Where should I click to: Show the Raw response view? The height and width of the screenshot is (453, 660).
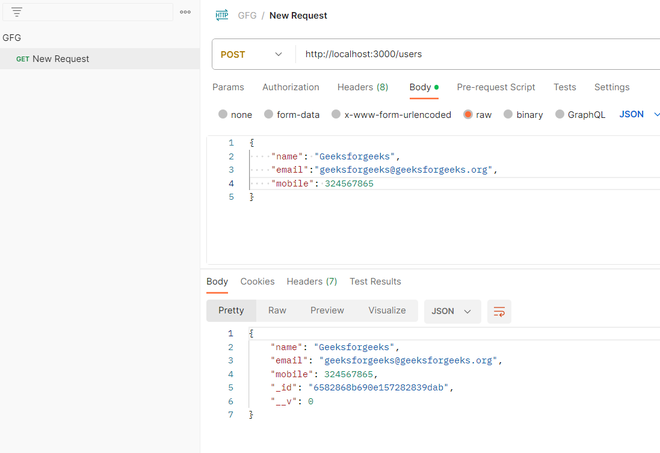(277, 311)
